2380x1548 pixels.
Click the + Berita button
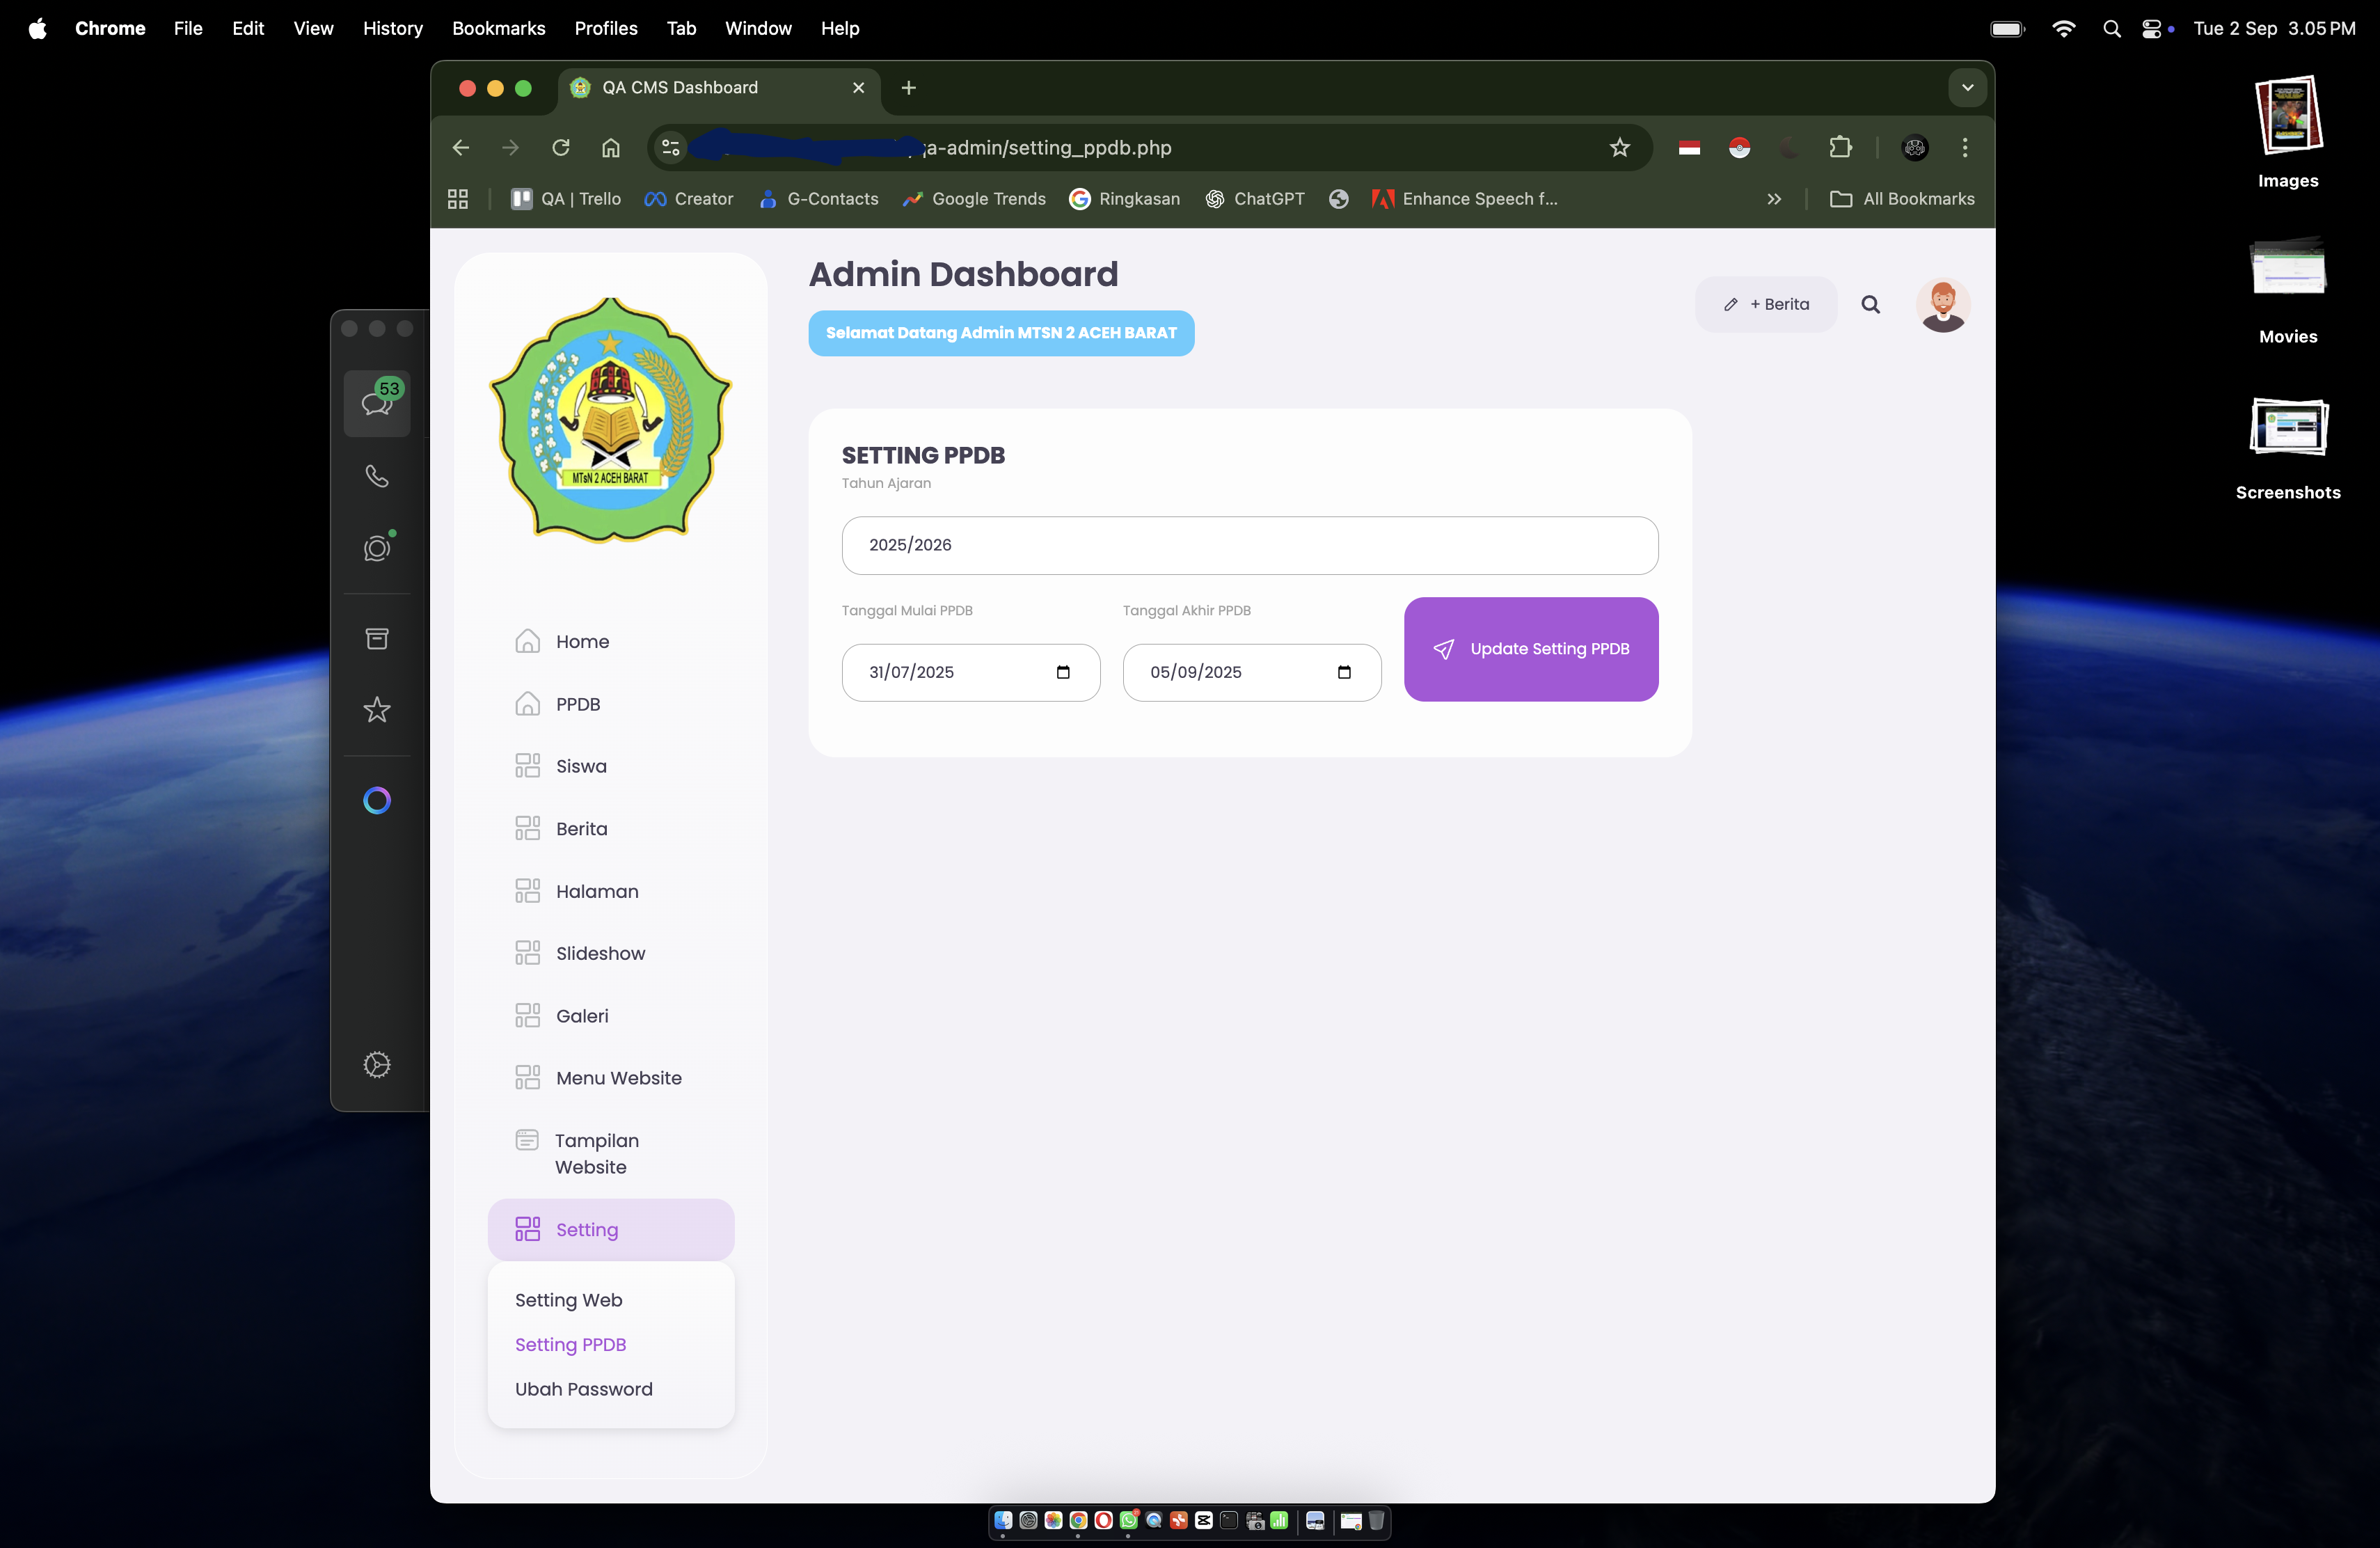point(1766,305)
